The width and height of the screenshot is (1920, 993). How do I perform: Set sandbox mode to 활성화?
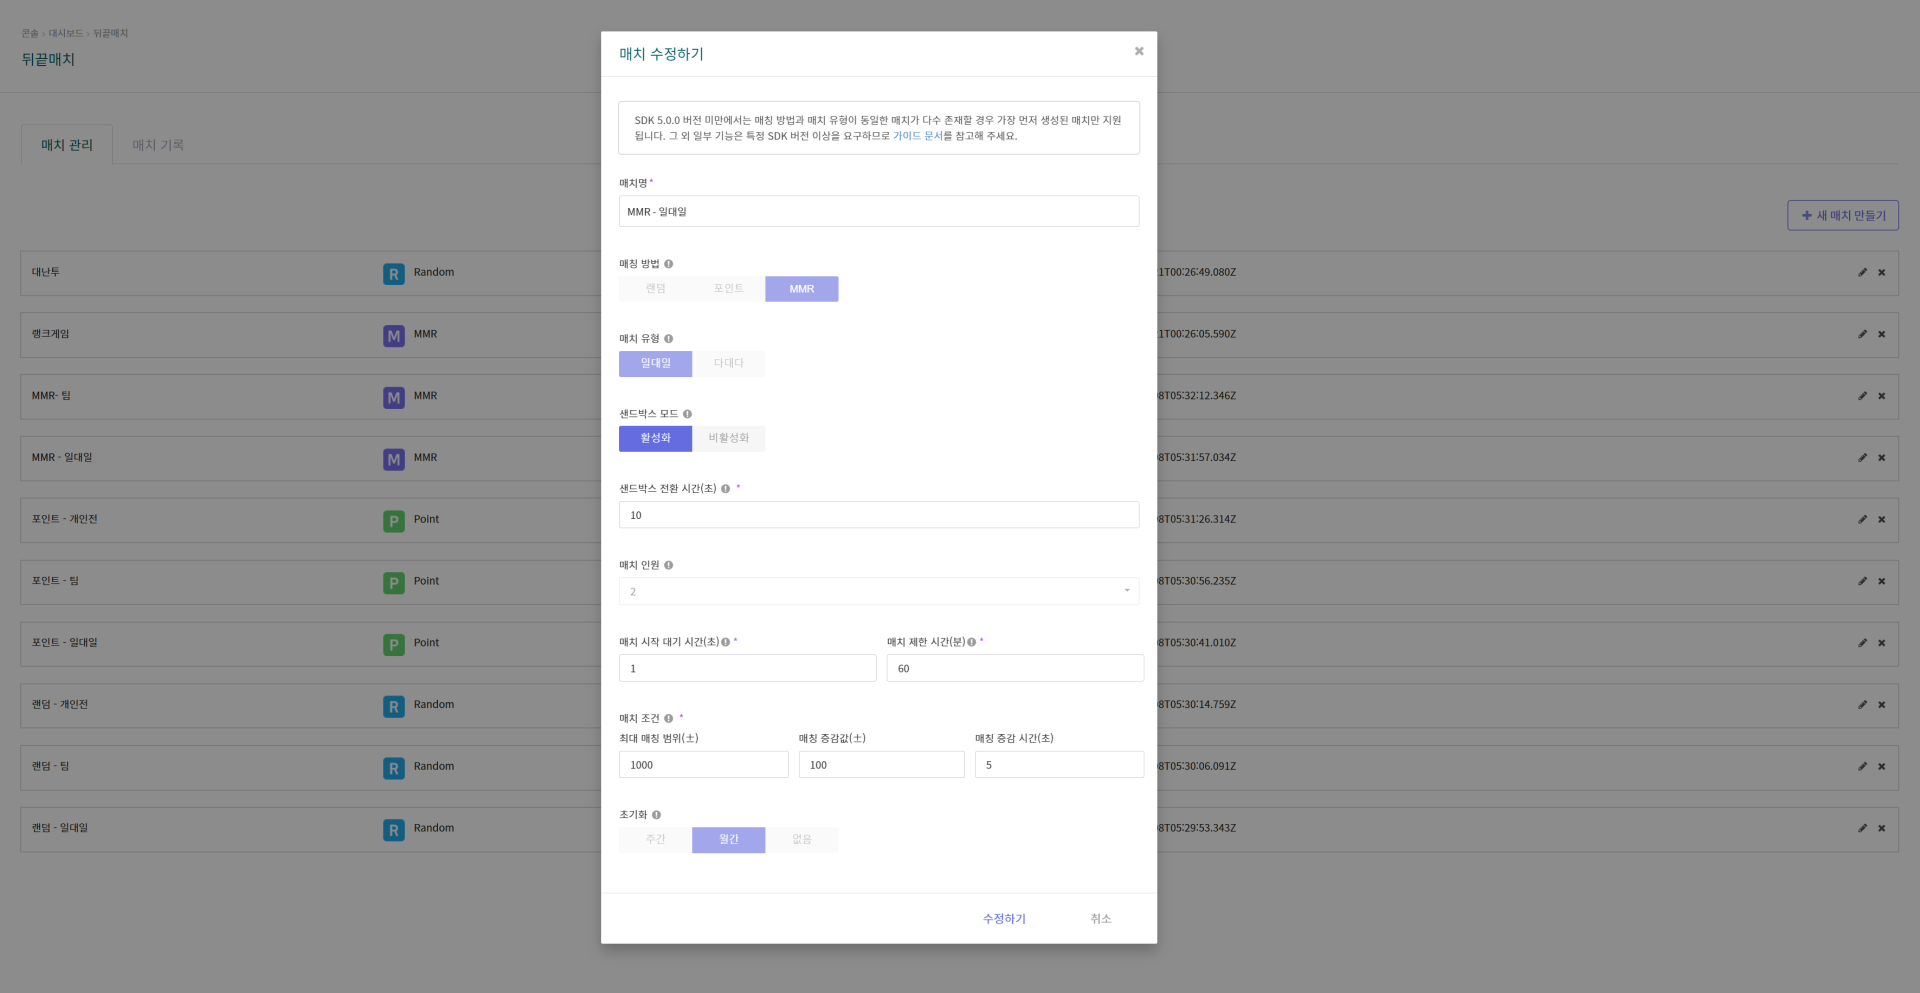point(655,439)
